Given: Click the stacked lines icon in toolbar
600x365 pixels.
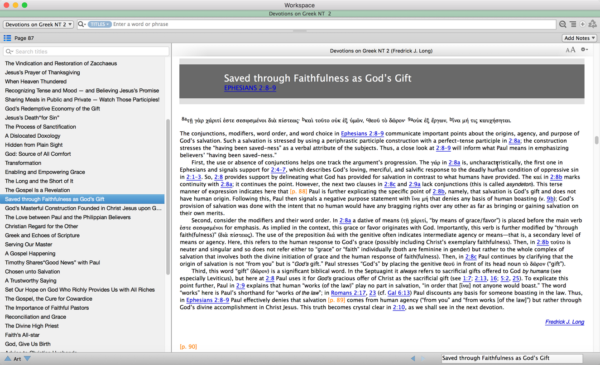Looking at the screenshot, I should tap(573, 24).
